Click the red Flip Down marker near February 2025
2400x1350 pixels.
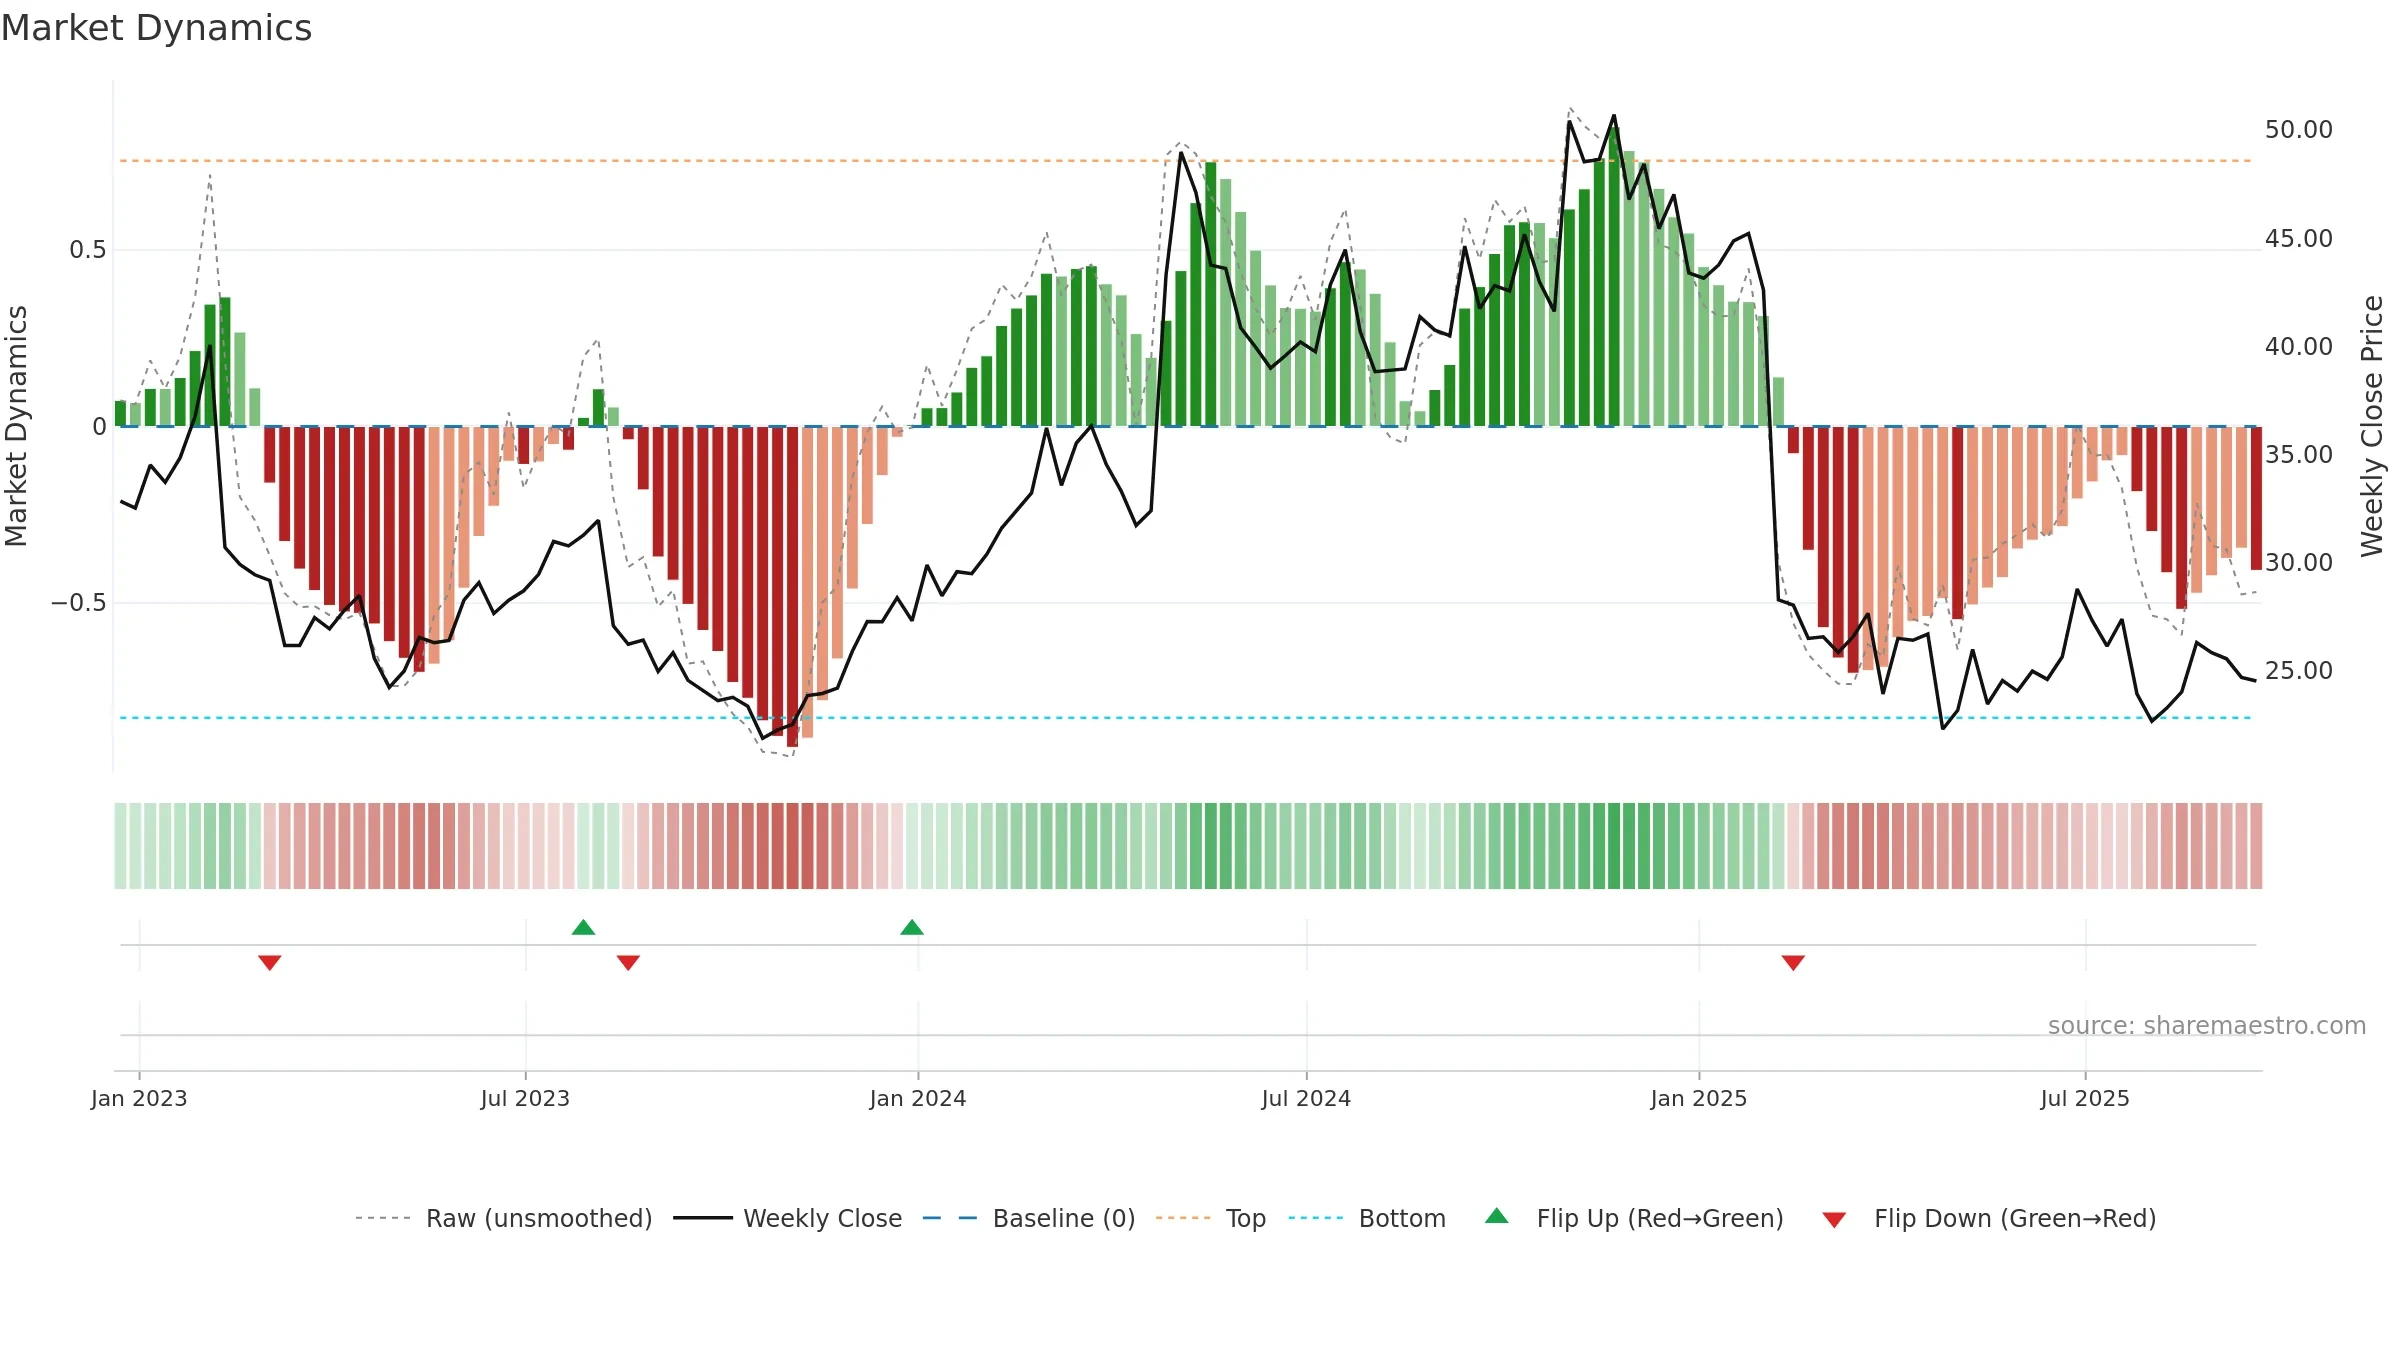pos(1793,962)
